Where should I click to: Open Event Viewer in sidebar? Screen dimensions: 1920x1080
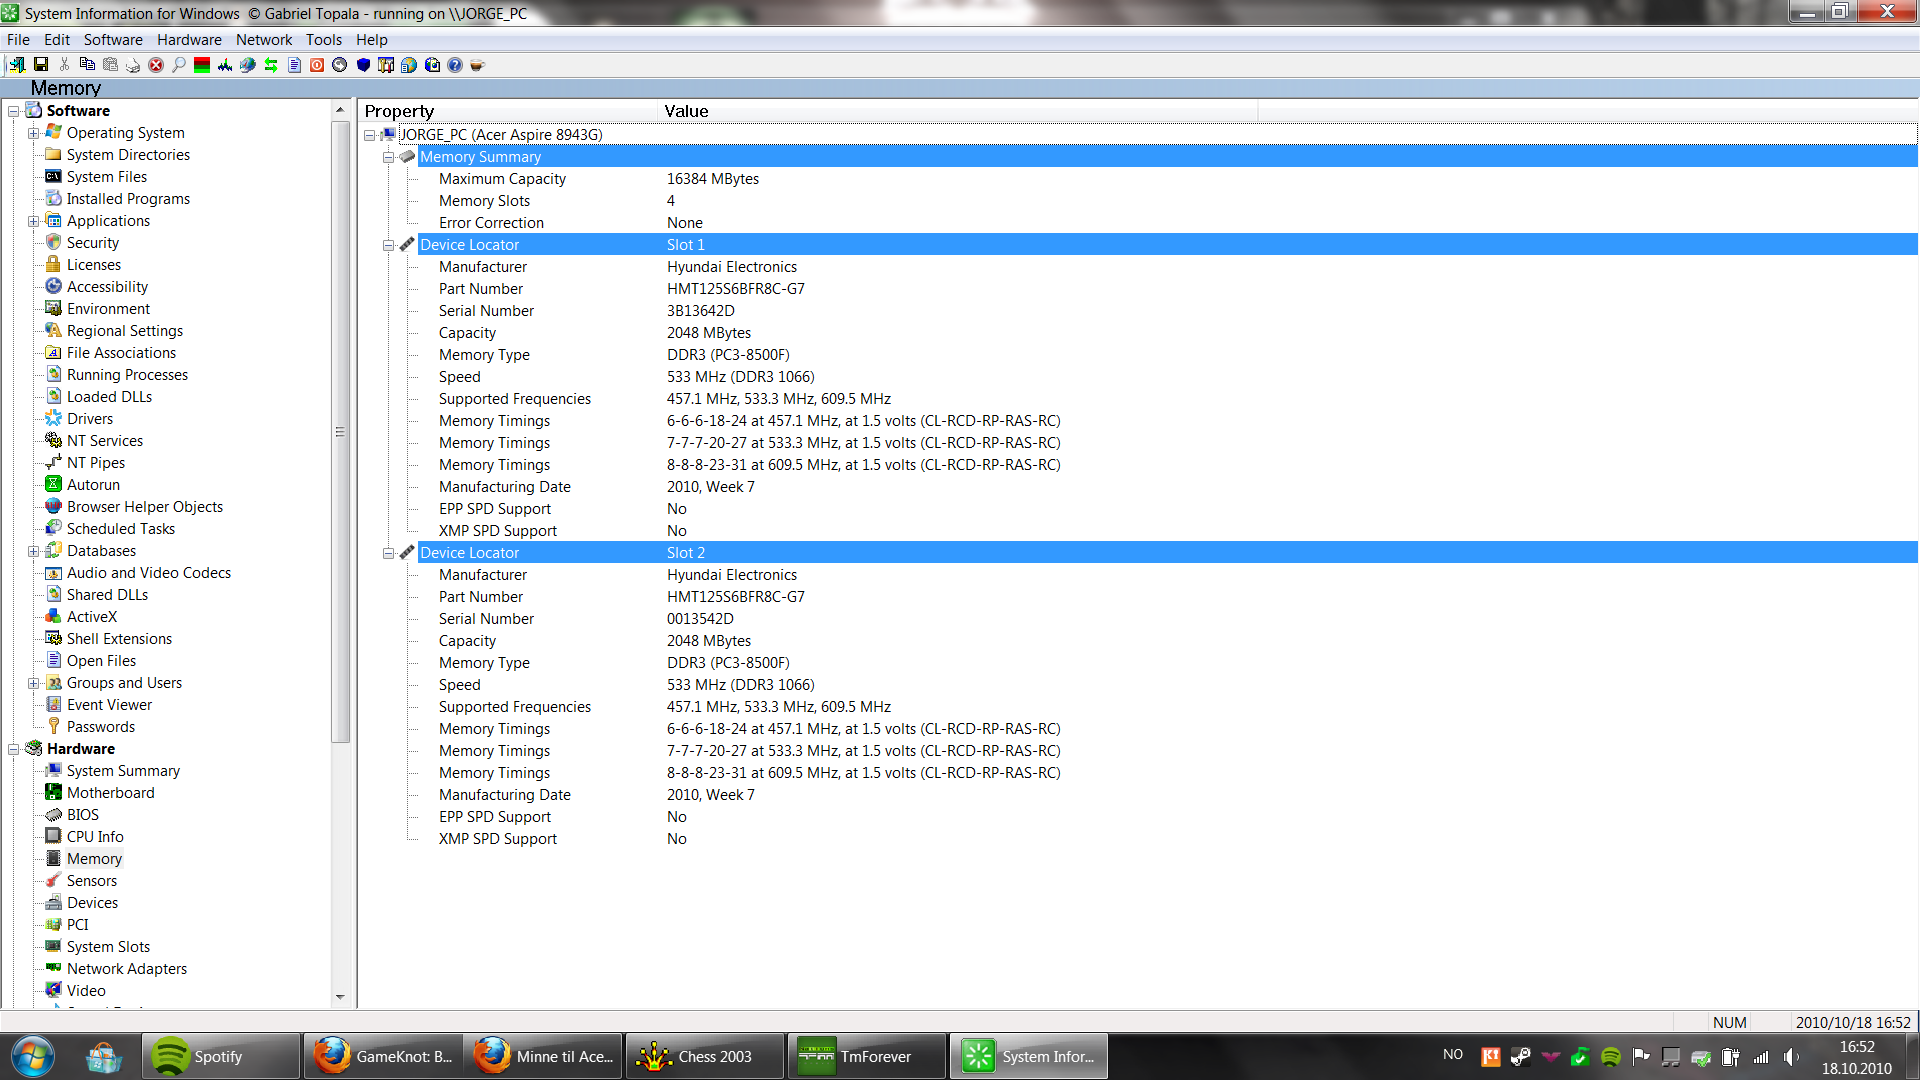coord(109,705)
